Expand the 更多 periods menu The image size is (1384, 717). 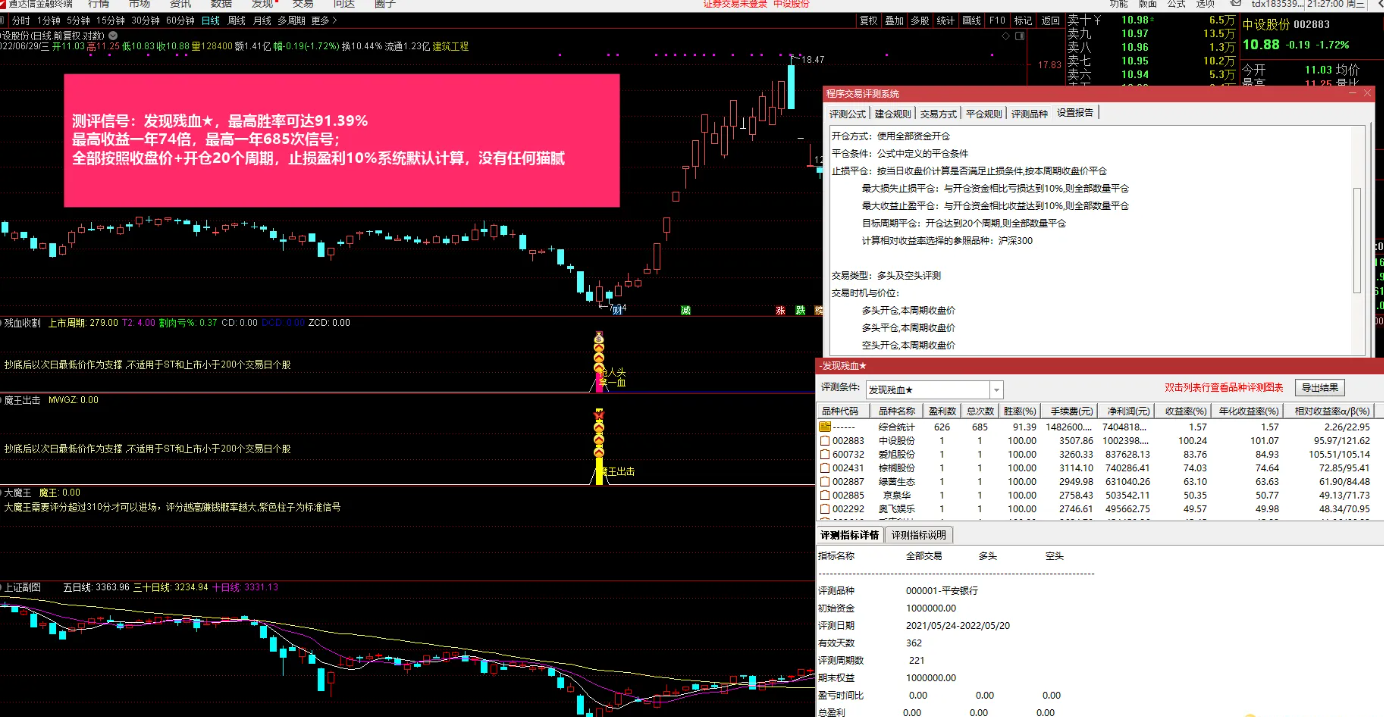tap(321, 20)
